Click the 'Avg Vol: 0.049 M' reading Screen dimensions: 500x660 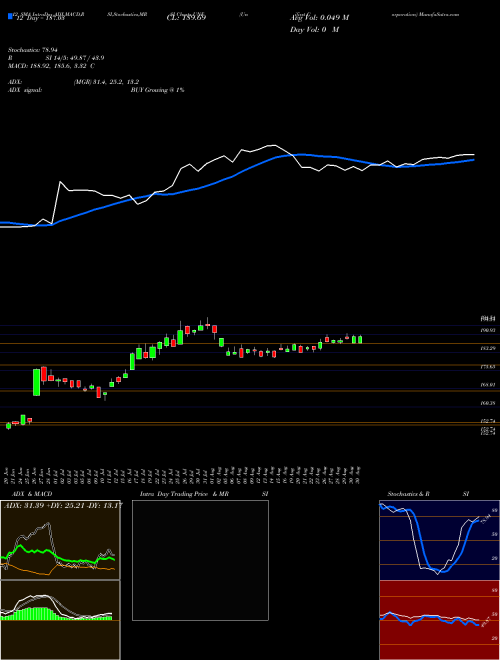[x=319, y=18]
